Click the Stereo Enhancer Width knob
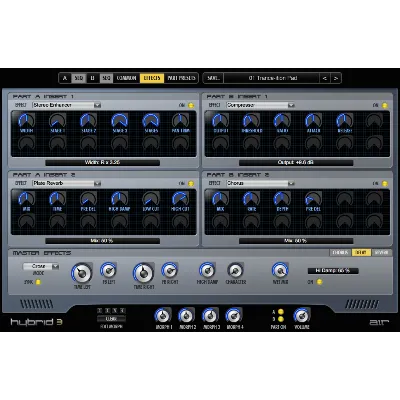Viewport: 400px width, 400px height. (x=26, y=121)
